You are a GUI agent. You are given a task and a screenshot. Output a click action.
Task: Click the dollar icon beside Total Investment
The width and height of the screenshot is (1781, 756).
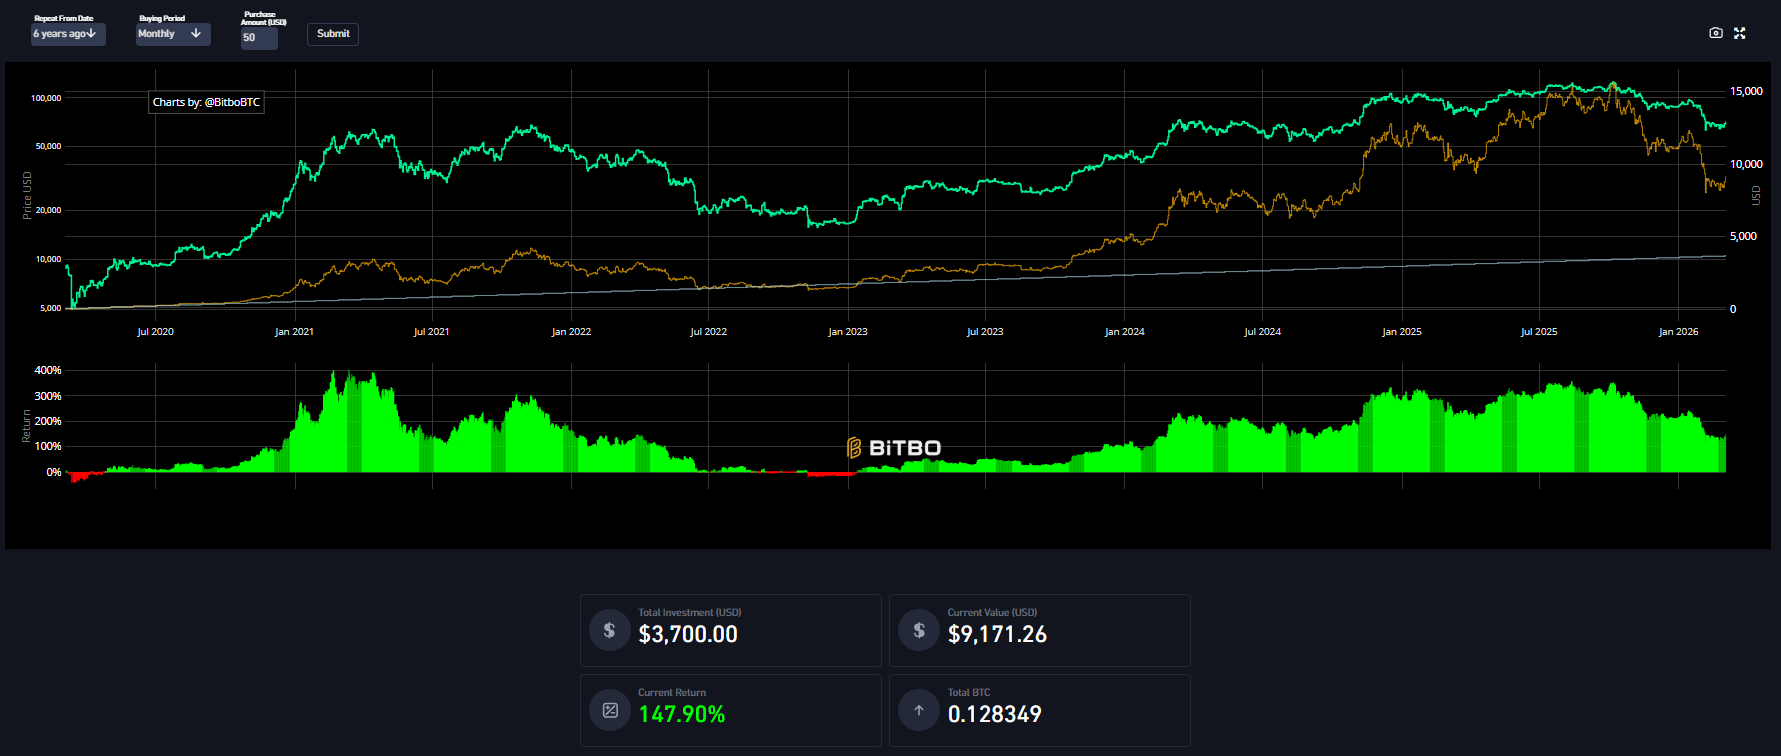point(609,631)
